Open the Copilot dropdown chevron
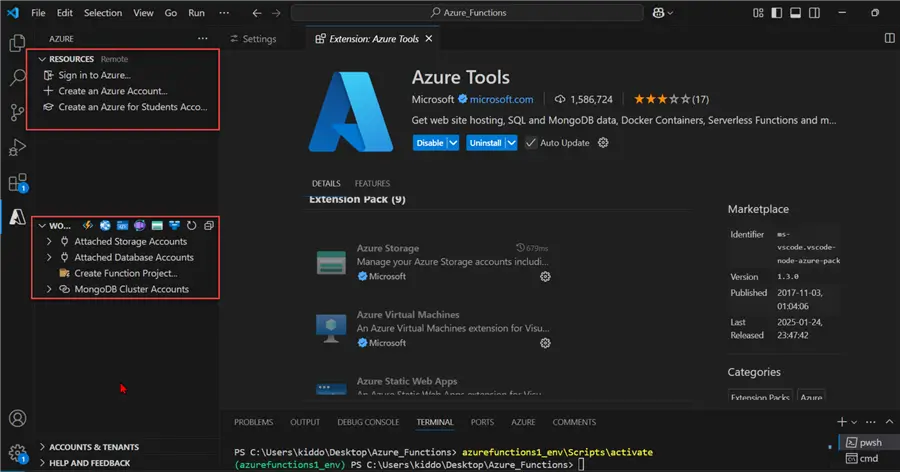The image size is (900, 472). pyautogui.click(x=670, y=13)
